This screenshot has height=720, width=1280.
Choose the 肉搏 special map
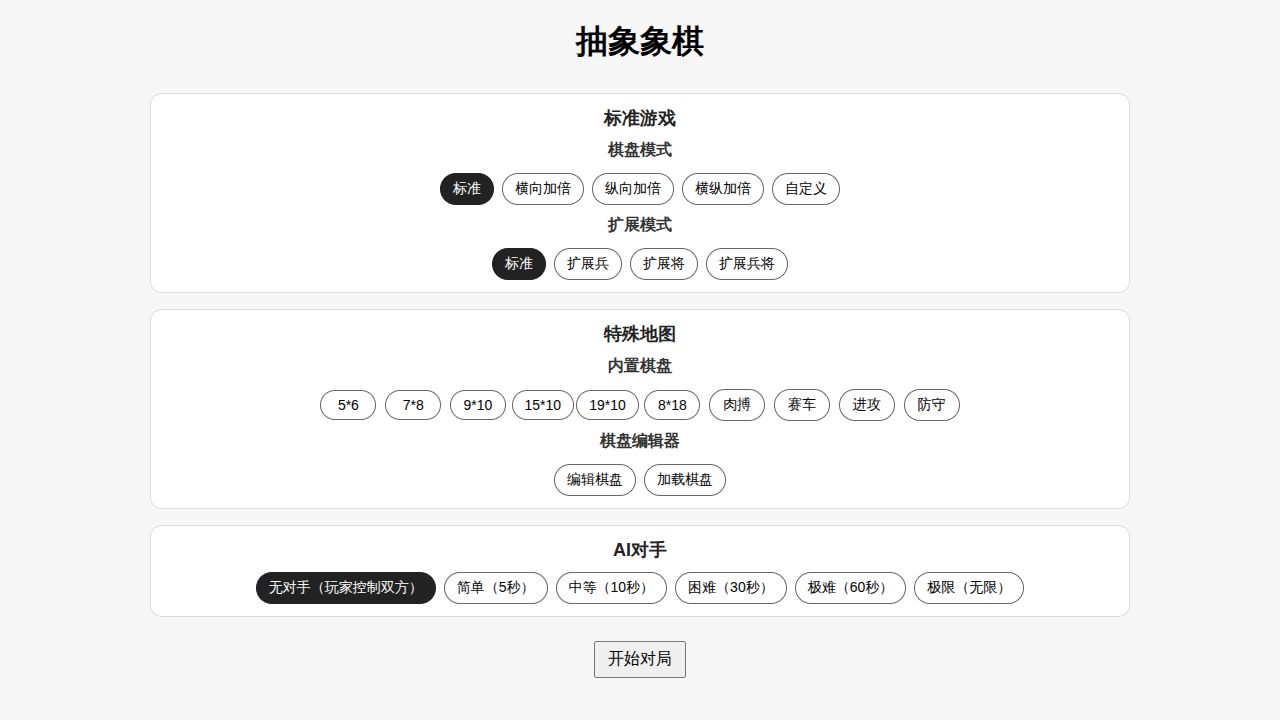click(737, 405)
